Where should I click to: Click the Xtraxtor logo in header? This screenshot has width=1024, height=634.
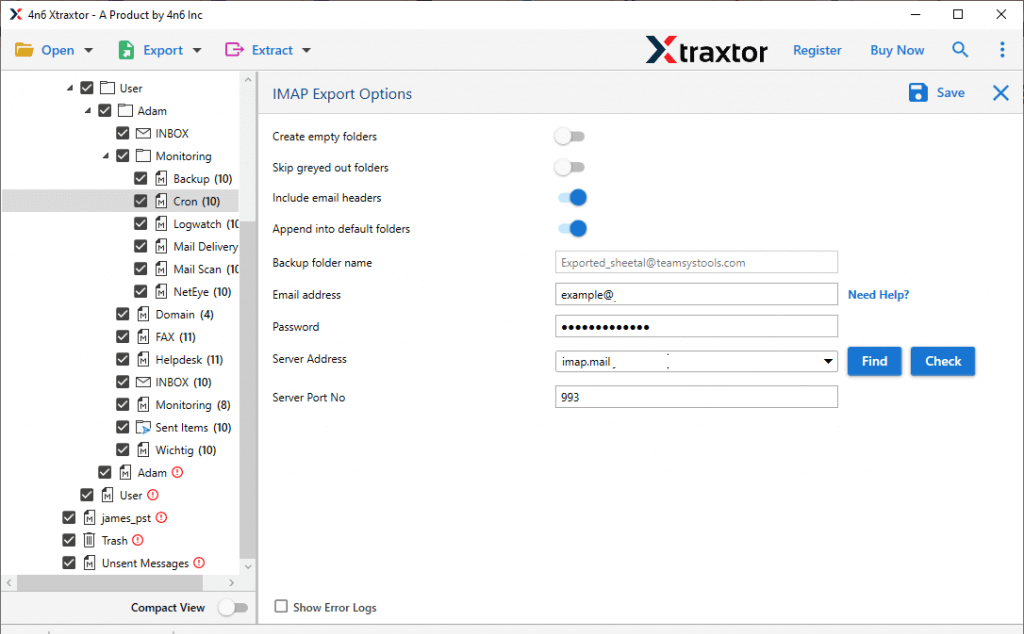[707, 50]
